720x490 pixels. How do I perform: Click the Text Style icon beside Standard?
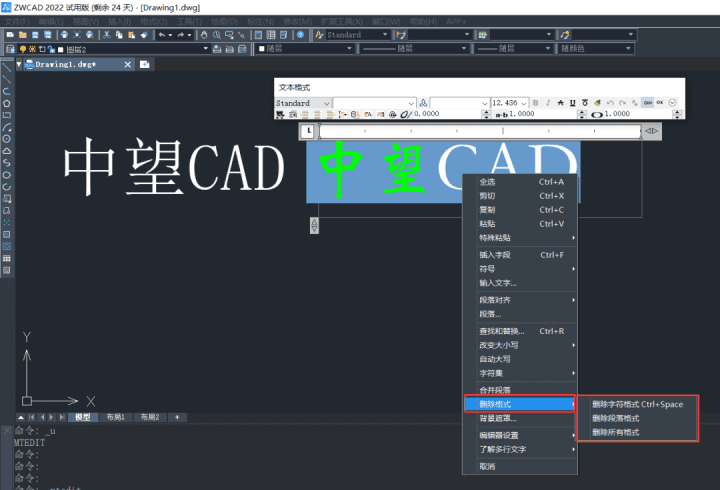pos(320,35)
